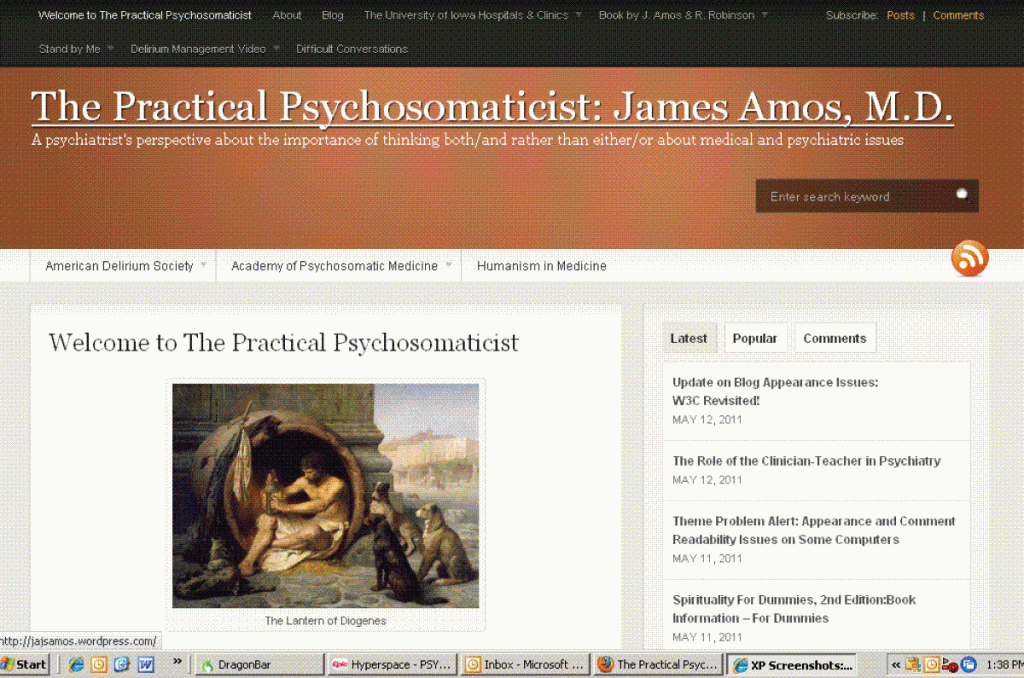The height and width of the screenshot is (678, 1024).
Task: Expand Delirium Management Video dropdown arrow
Action: click(x=276, y=48)
